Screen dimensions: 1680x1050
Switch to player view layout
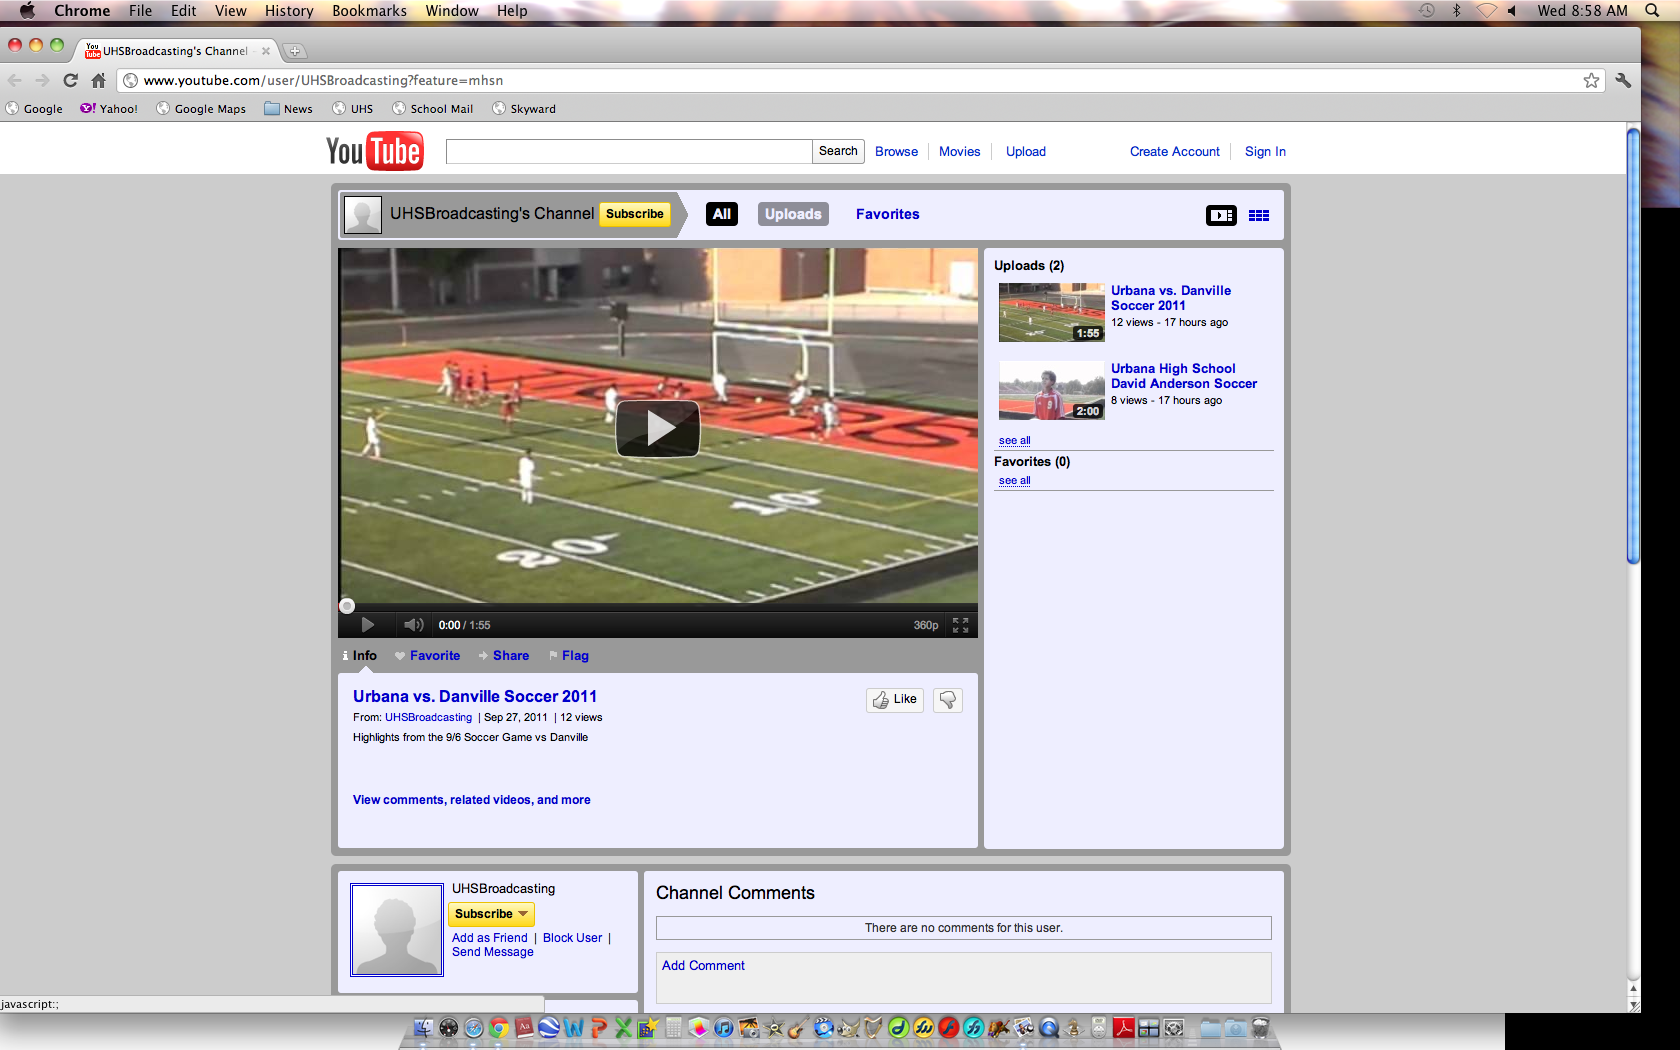click(1221, 215)
